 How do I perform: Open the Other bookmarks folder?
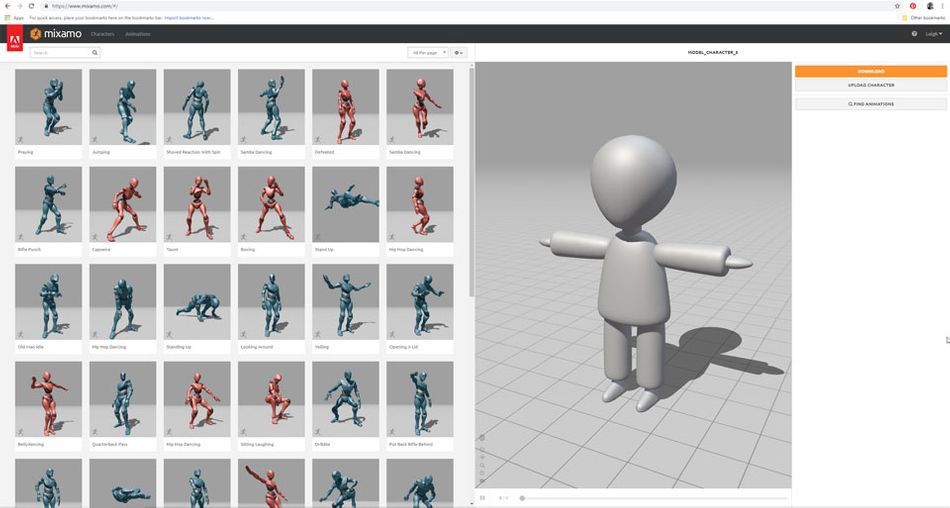pos(923,18)
